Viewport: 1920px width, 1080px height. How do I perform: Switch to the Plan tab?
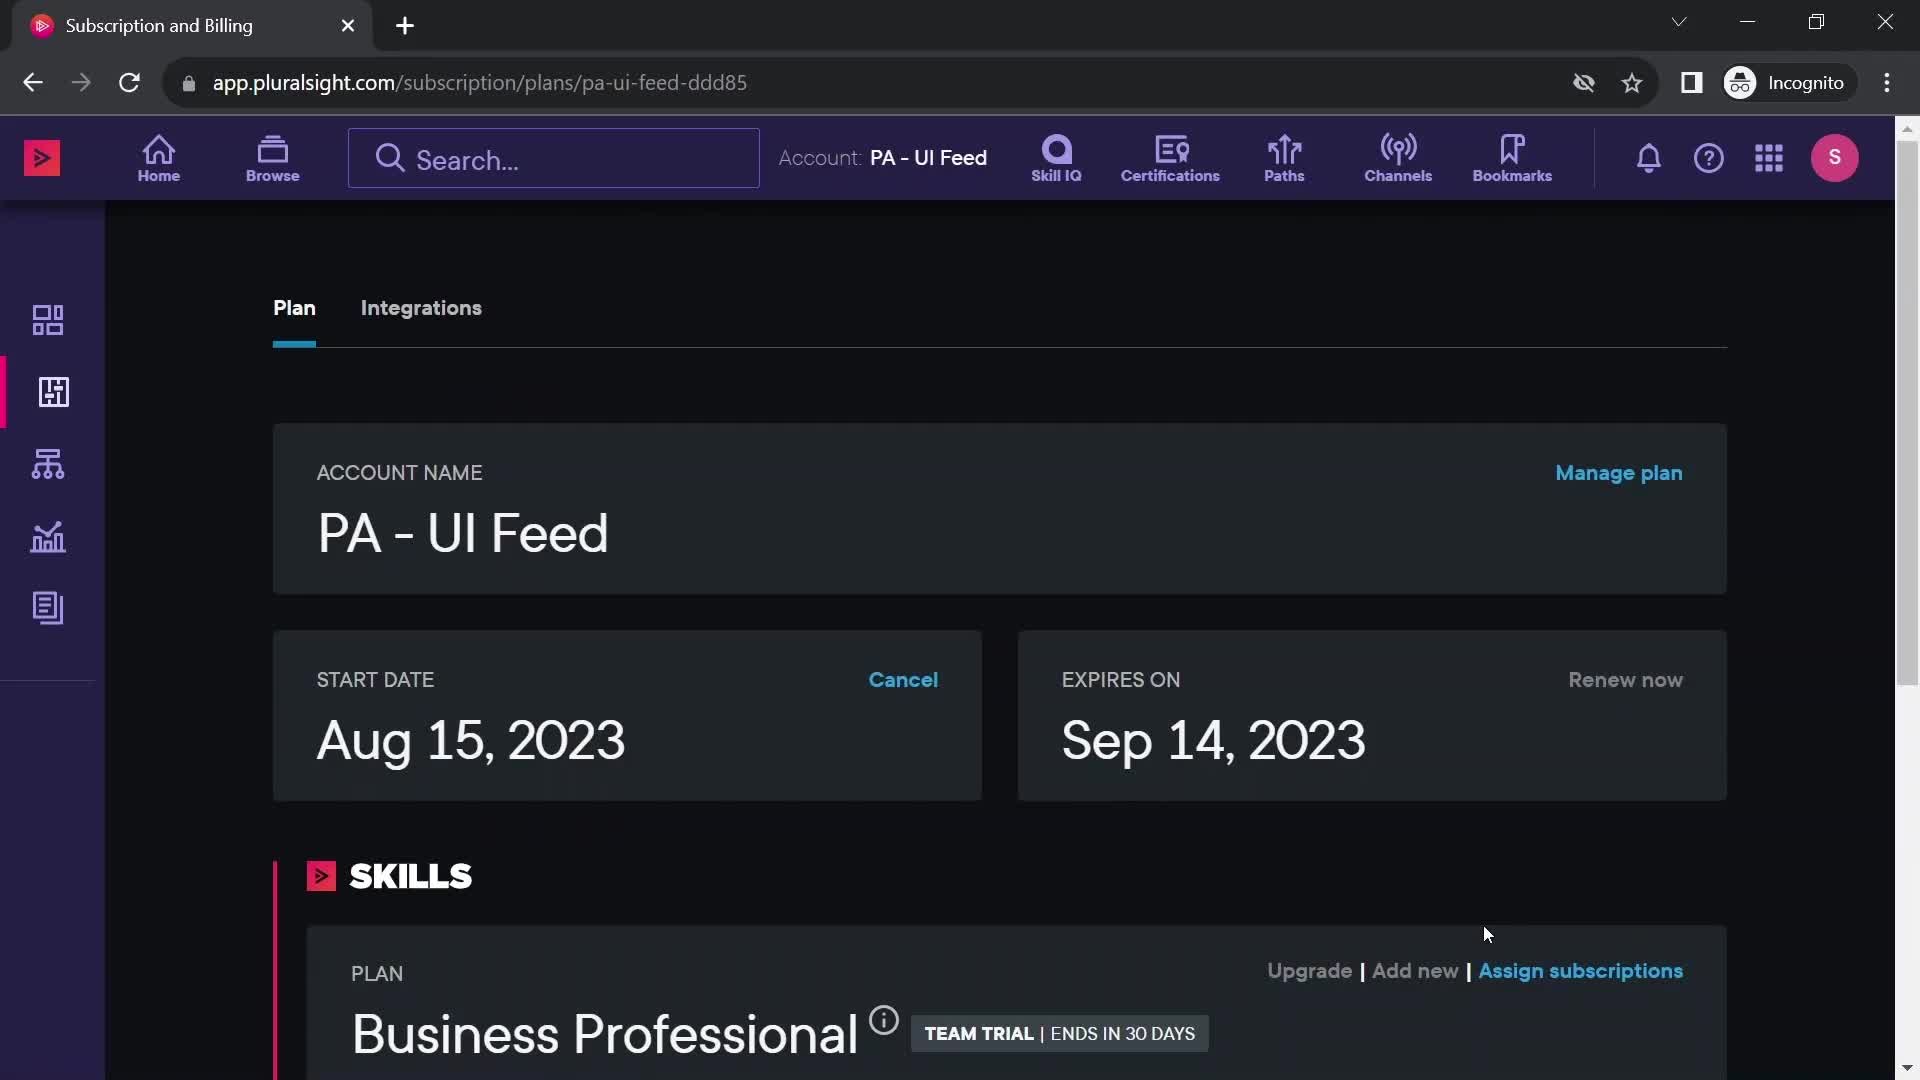pyautogui.click(x=293, y=306)
